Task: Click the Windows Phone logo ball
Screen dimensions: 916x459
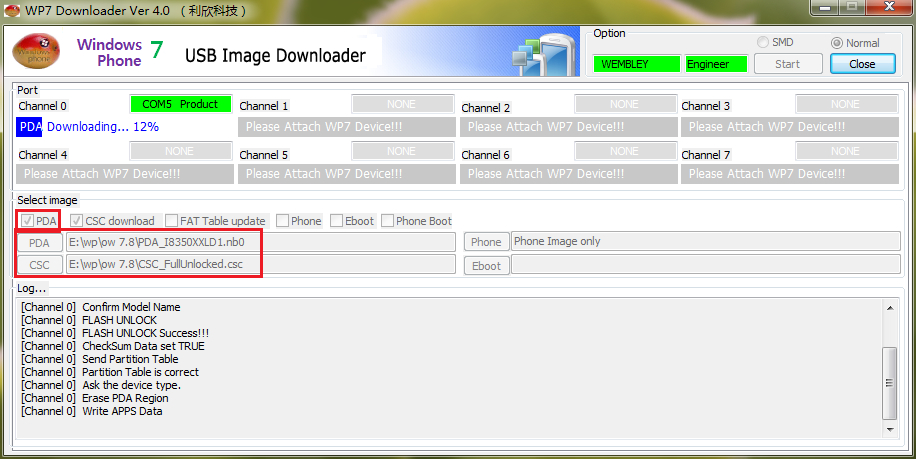Action: click(36, 51)
